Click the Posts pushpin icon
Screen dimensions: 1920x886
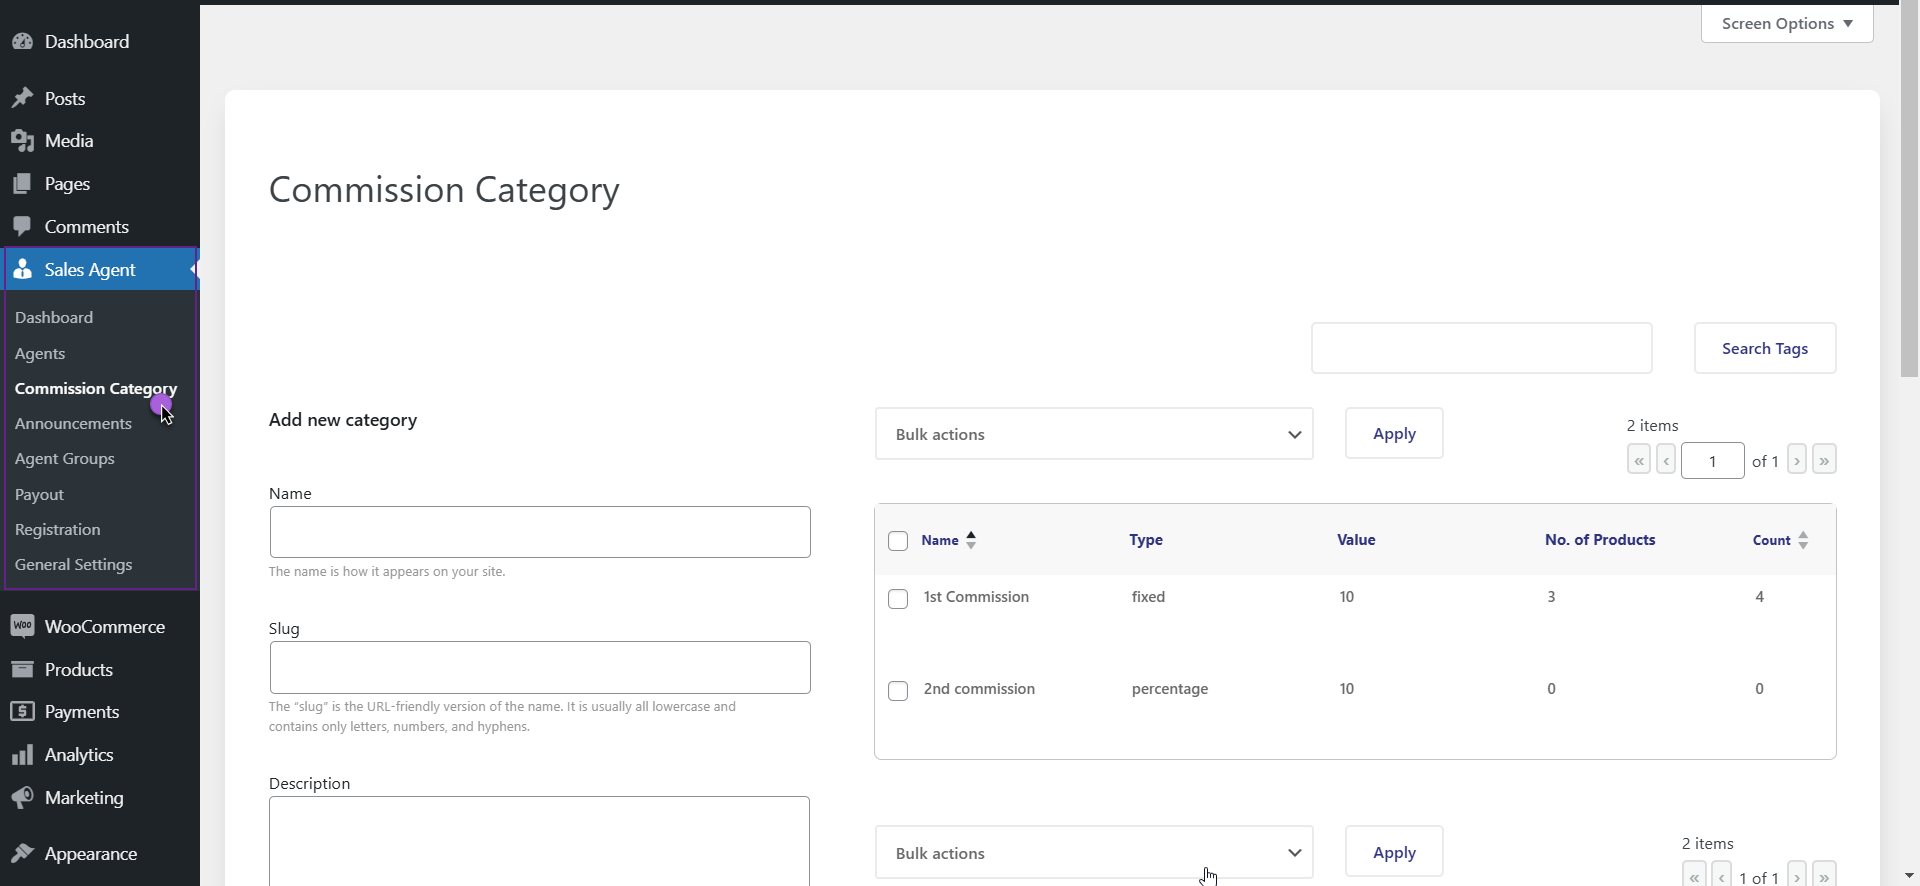(x=22, y=99)
